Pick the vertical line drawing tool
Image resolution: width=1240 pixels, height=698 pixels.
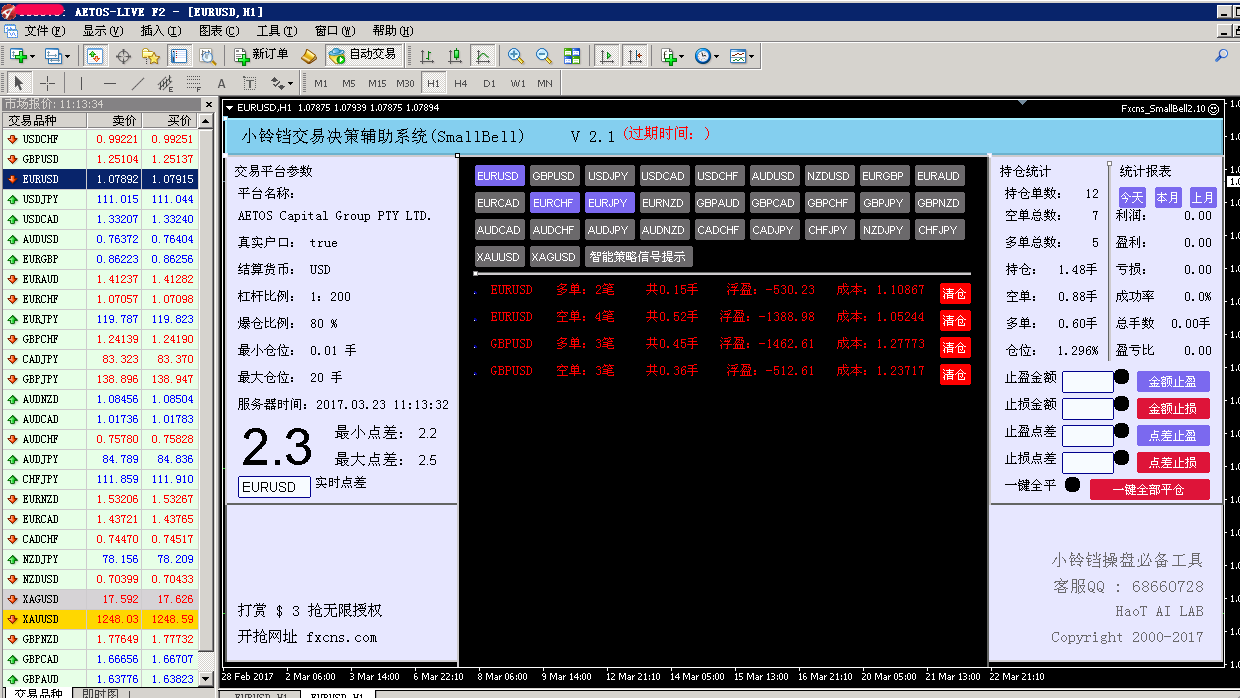[x=82, y=83]
